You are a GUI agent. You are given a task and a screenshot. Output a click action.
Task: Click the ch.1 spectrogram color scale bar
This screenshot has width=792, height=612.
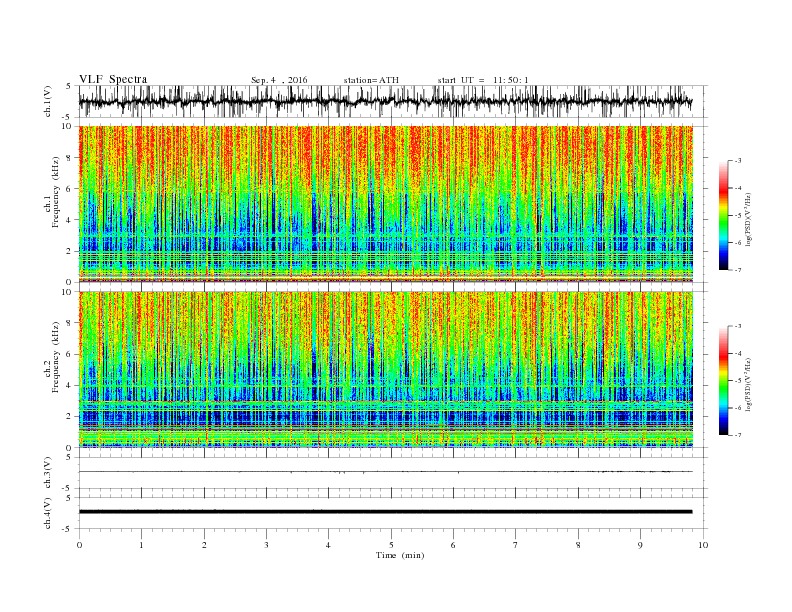coord(723,215)
